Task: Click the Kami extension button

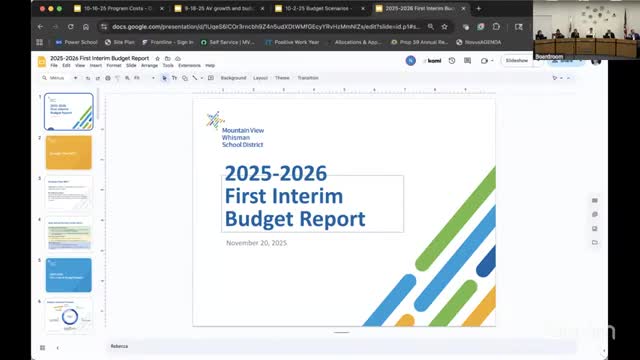Action: (x=433, y=61)
